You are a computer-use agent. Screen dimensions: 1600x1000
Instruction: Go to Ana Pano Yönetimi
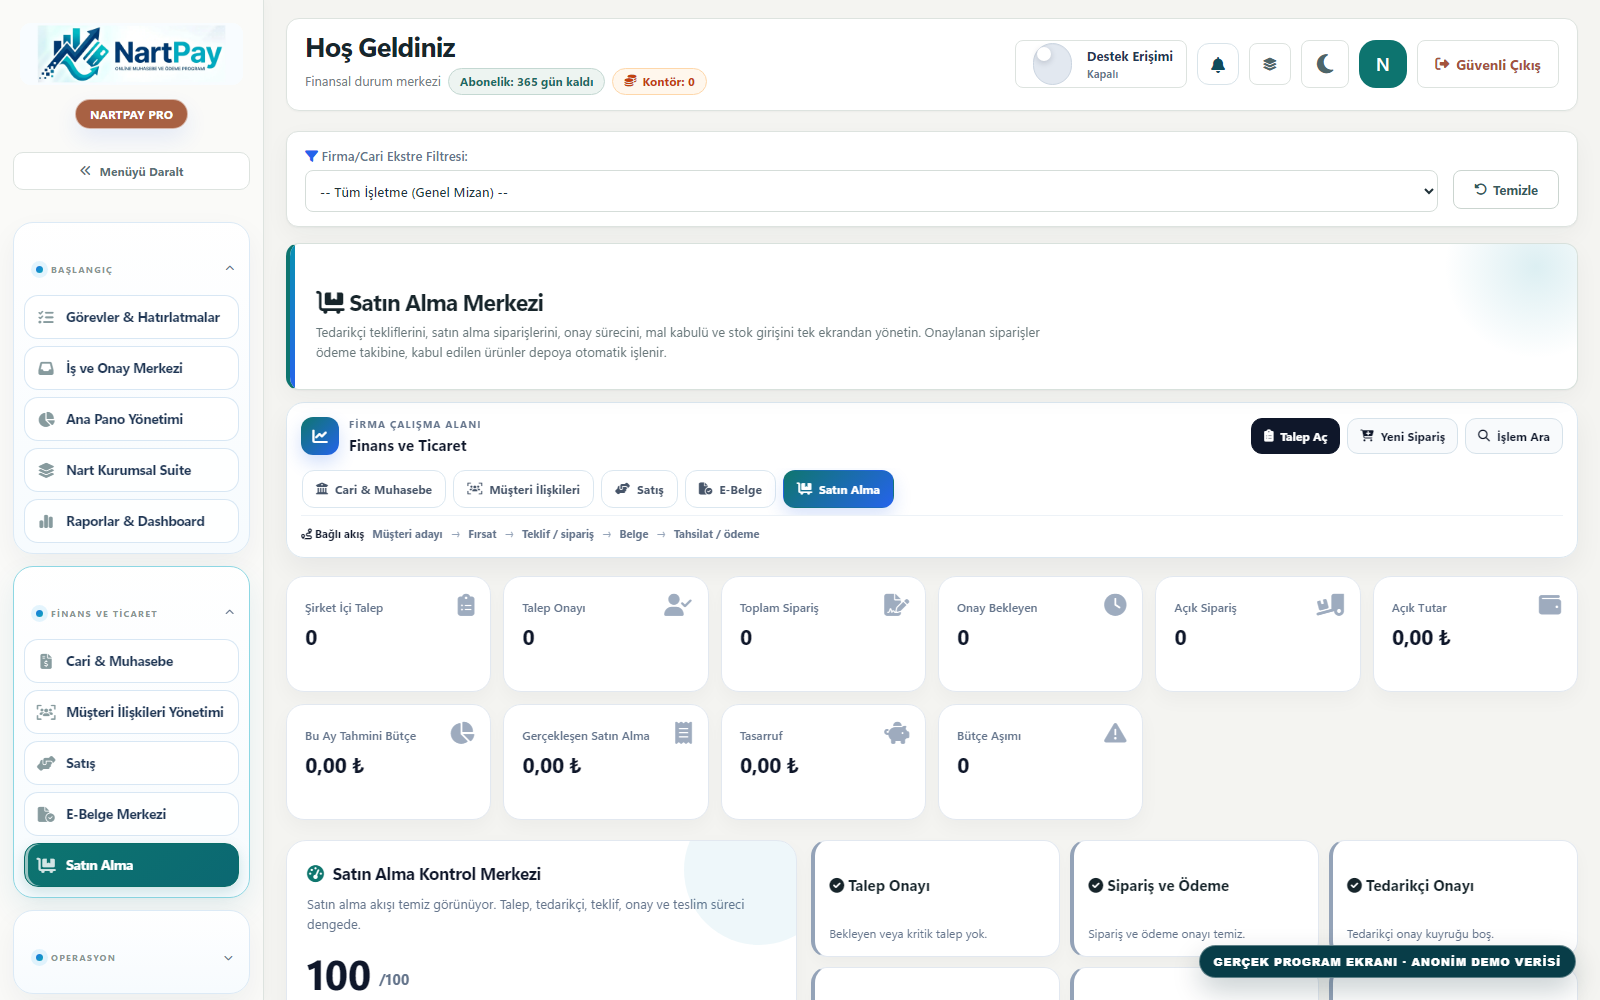click(x=131, y=419)
